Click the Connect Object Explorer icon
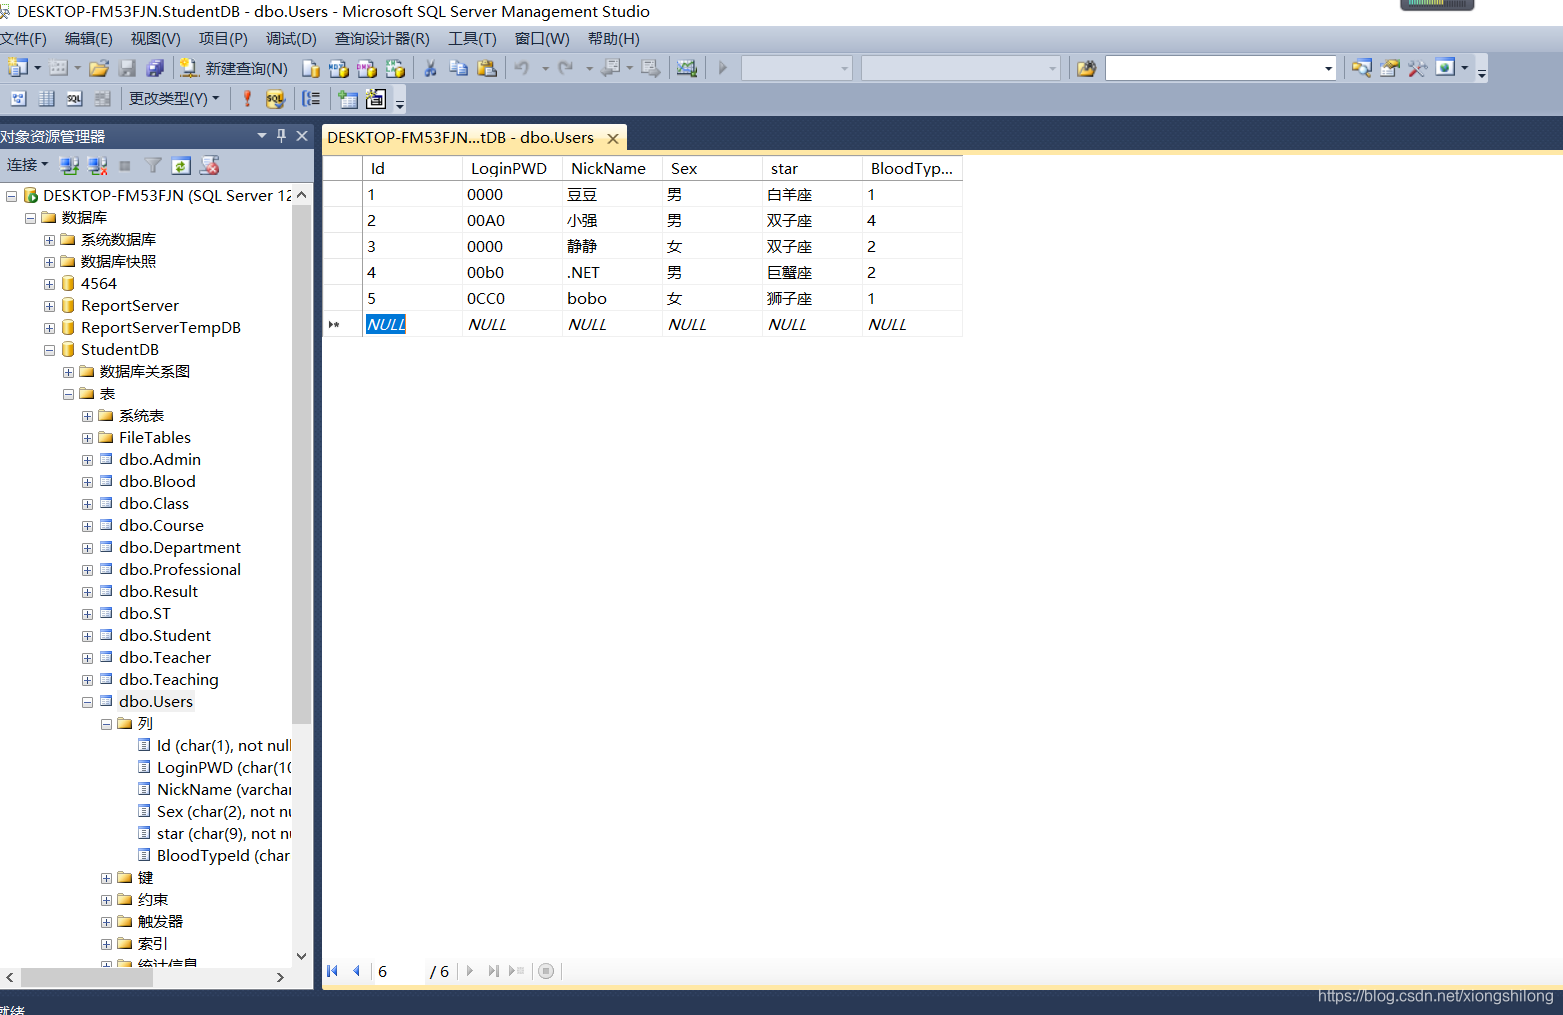Viewport: 1563px width, 1015px height. tap(69, 165)
